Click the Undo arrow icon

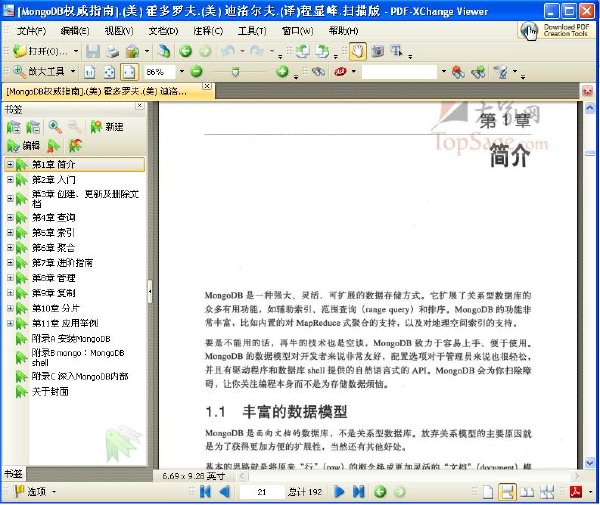(x=228, y=51)
